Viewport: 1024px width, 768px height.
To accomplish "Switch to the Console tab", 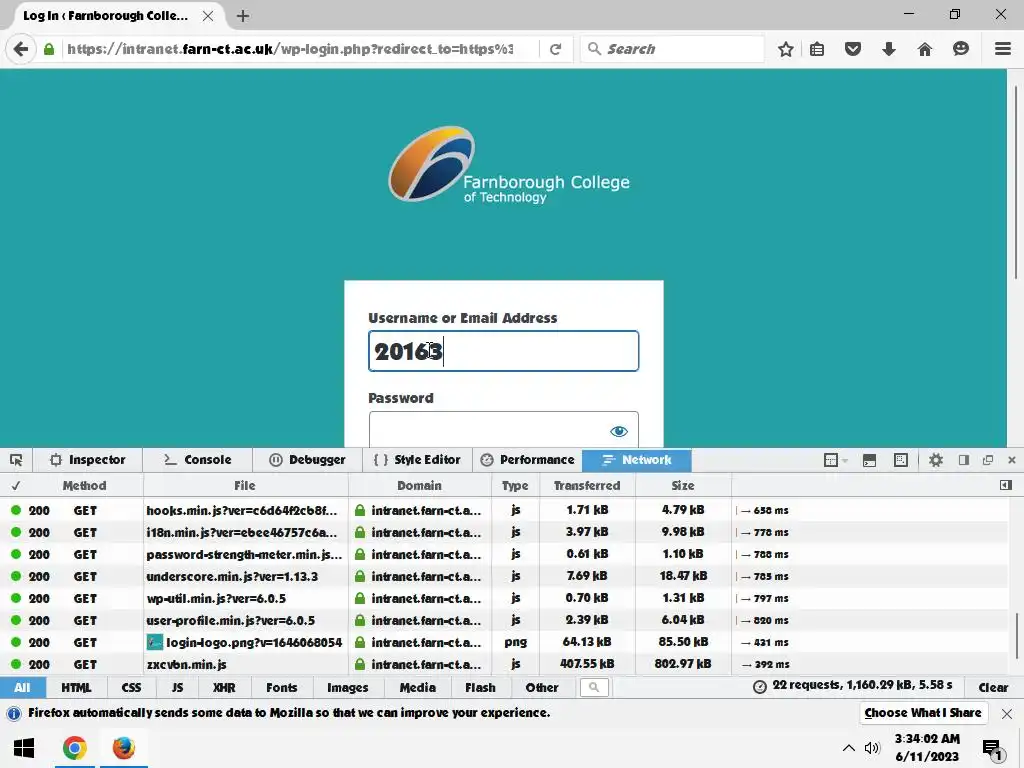I will [197, 460].
